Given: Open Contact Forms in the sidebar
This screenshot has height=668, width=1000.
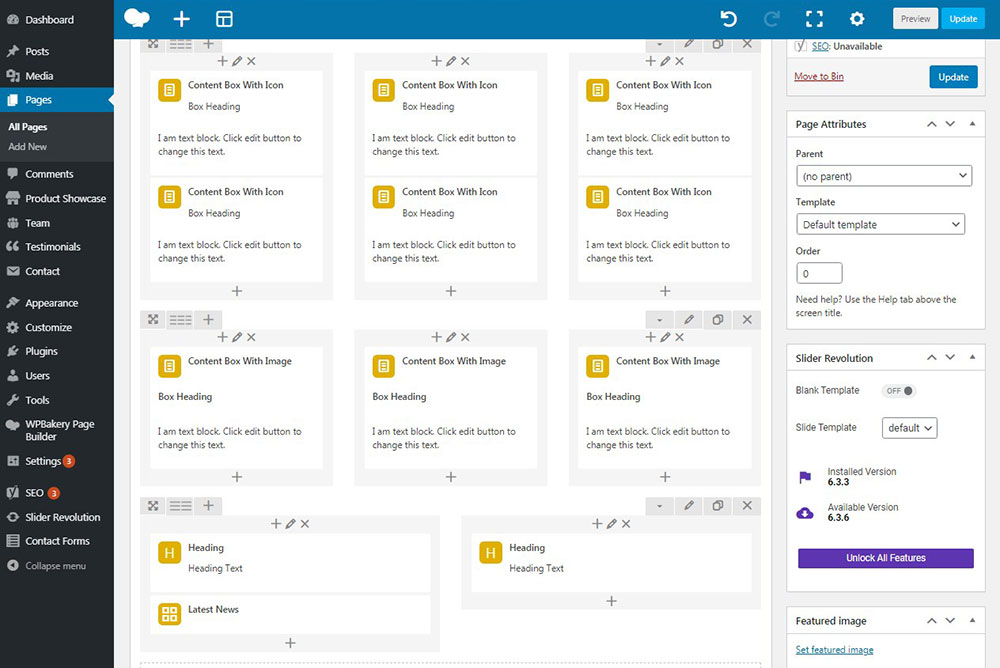Looking at the screenshot, I should [57, 541].
